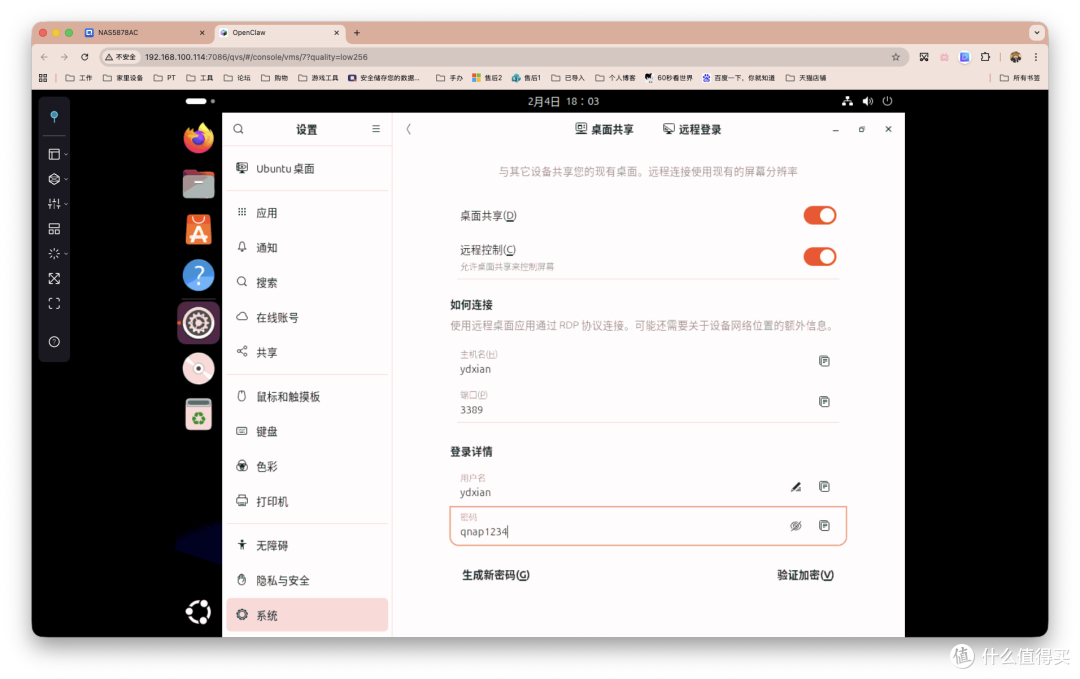Open the volume icon in Ubuntu top bar

[x=868, y=101]
